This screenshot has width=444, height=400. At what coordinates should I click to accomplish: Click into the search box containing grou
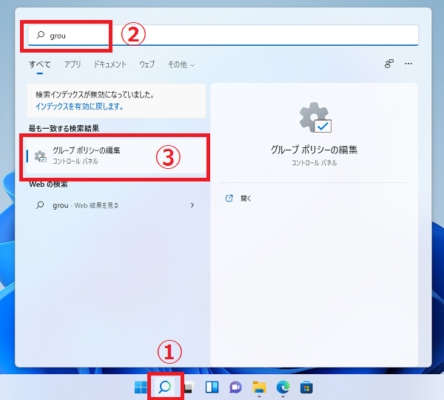[223, 35]
